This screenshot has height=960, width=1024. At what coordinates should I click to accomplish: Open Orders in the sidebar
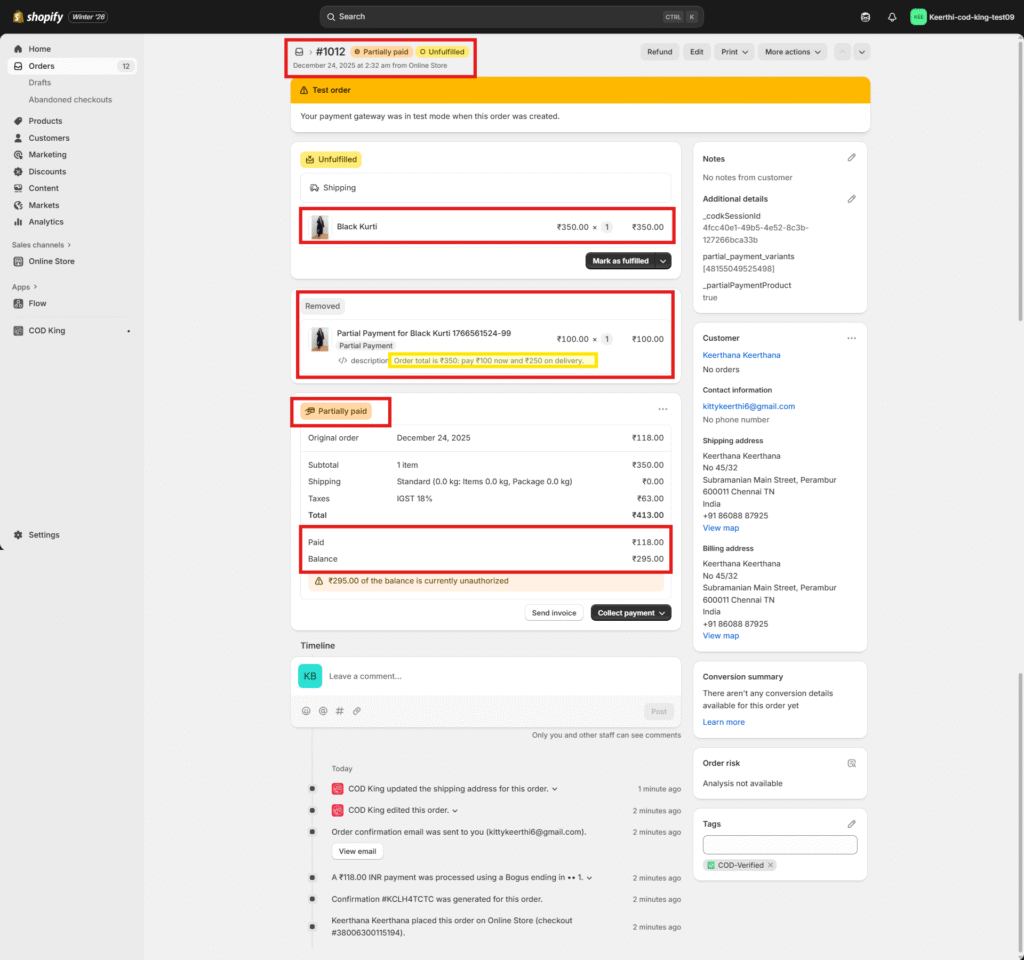[41, 66]
